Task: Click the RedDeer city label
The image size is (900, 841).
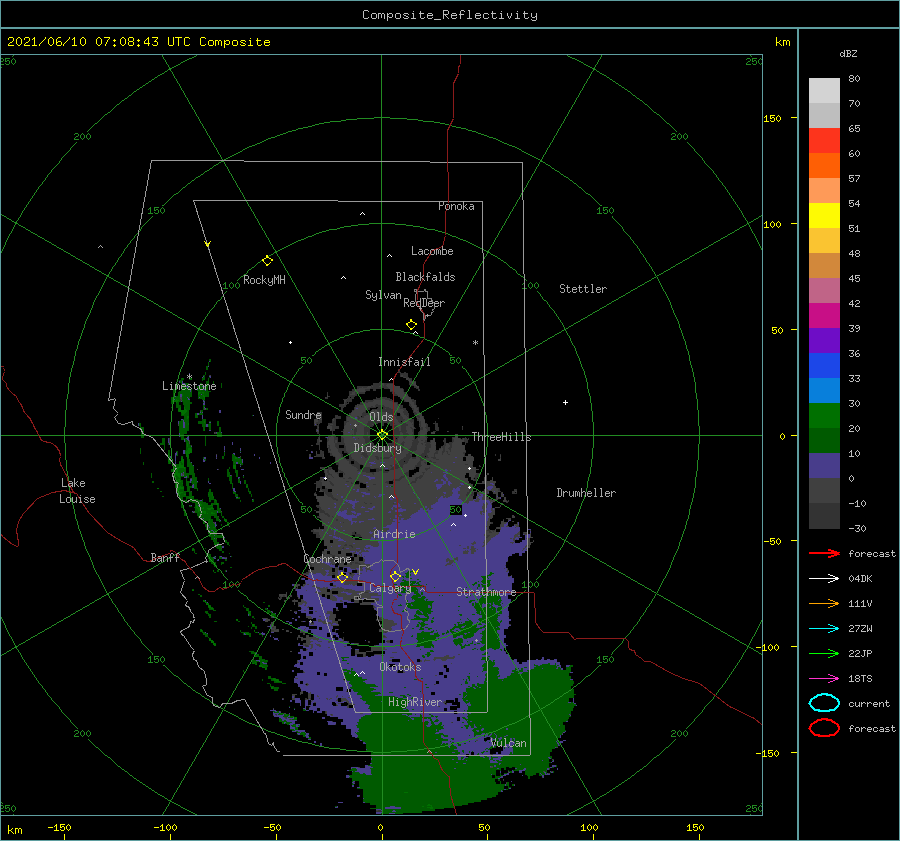Action: [424, 303]
